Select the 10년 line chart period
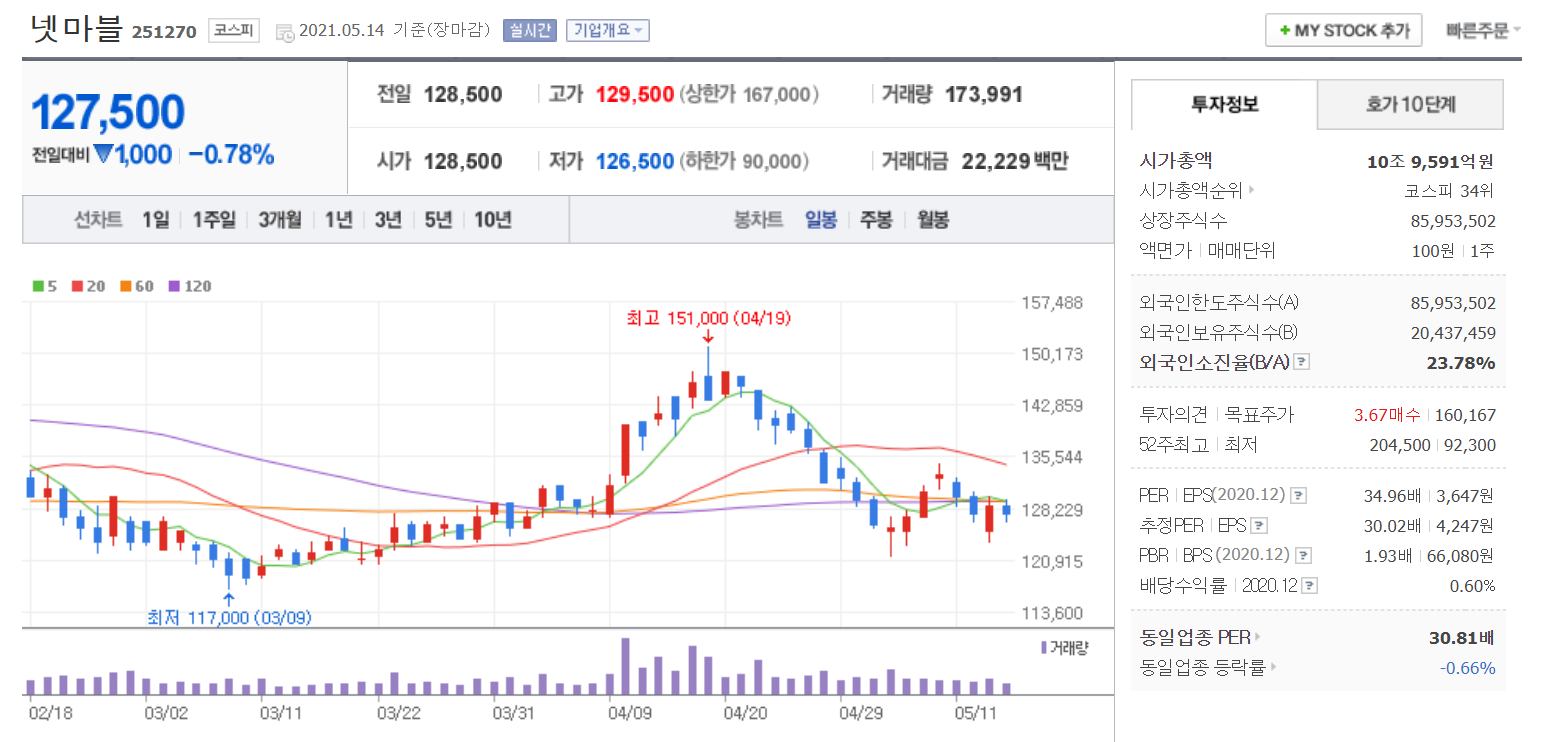This screenshot has height=742, width=1542. pyautogui.click(x=493, y=220)
